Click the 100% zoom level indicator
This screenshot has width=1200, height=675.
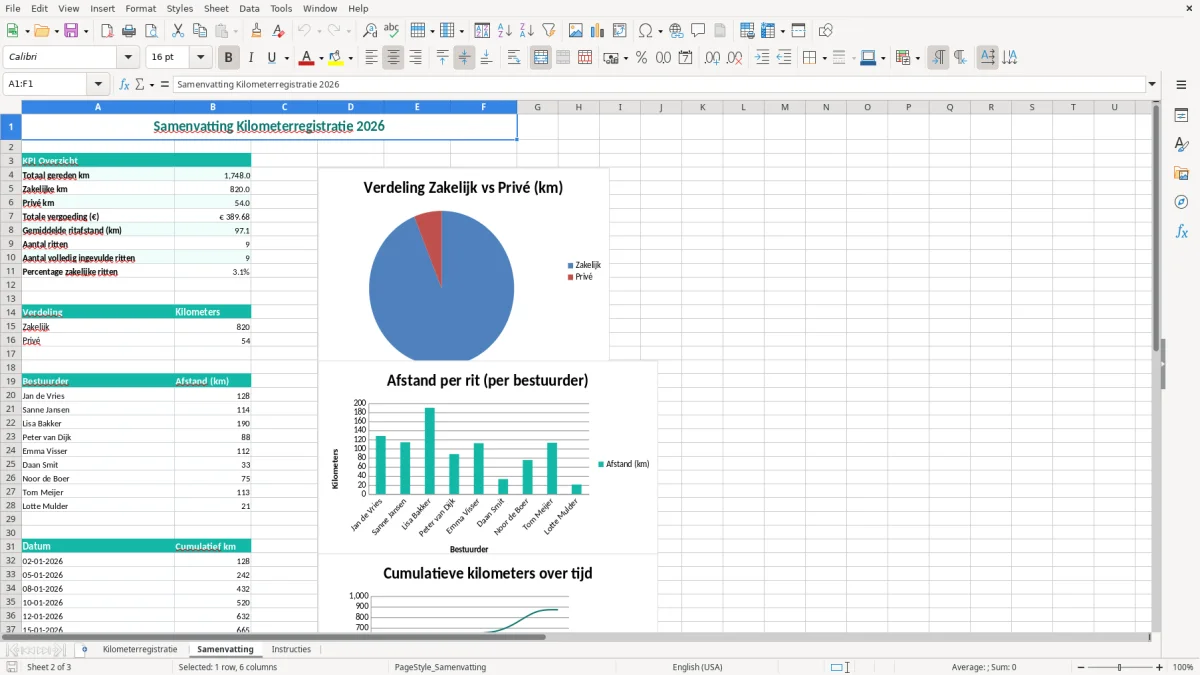[1183, 667]
